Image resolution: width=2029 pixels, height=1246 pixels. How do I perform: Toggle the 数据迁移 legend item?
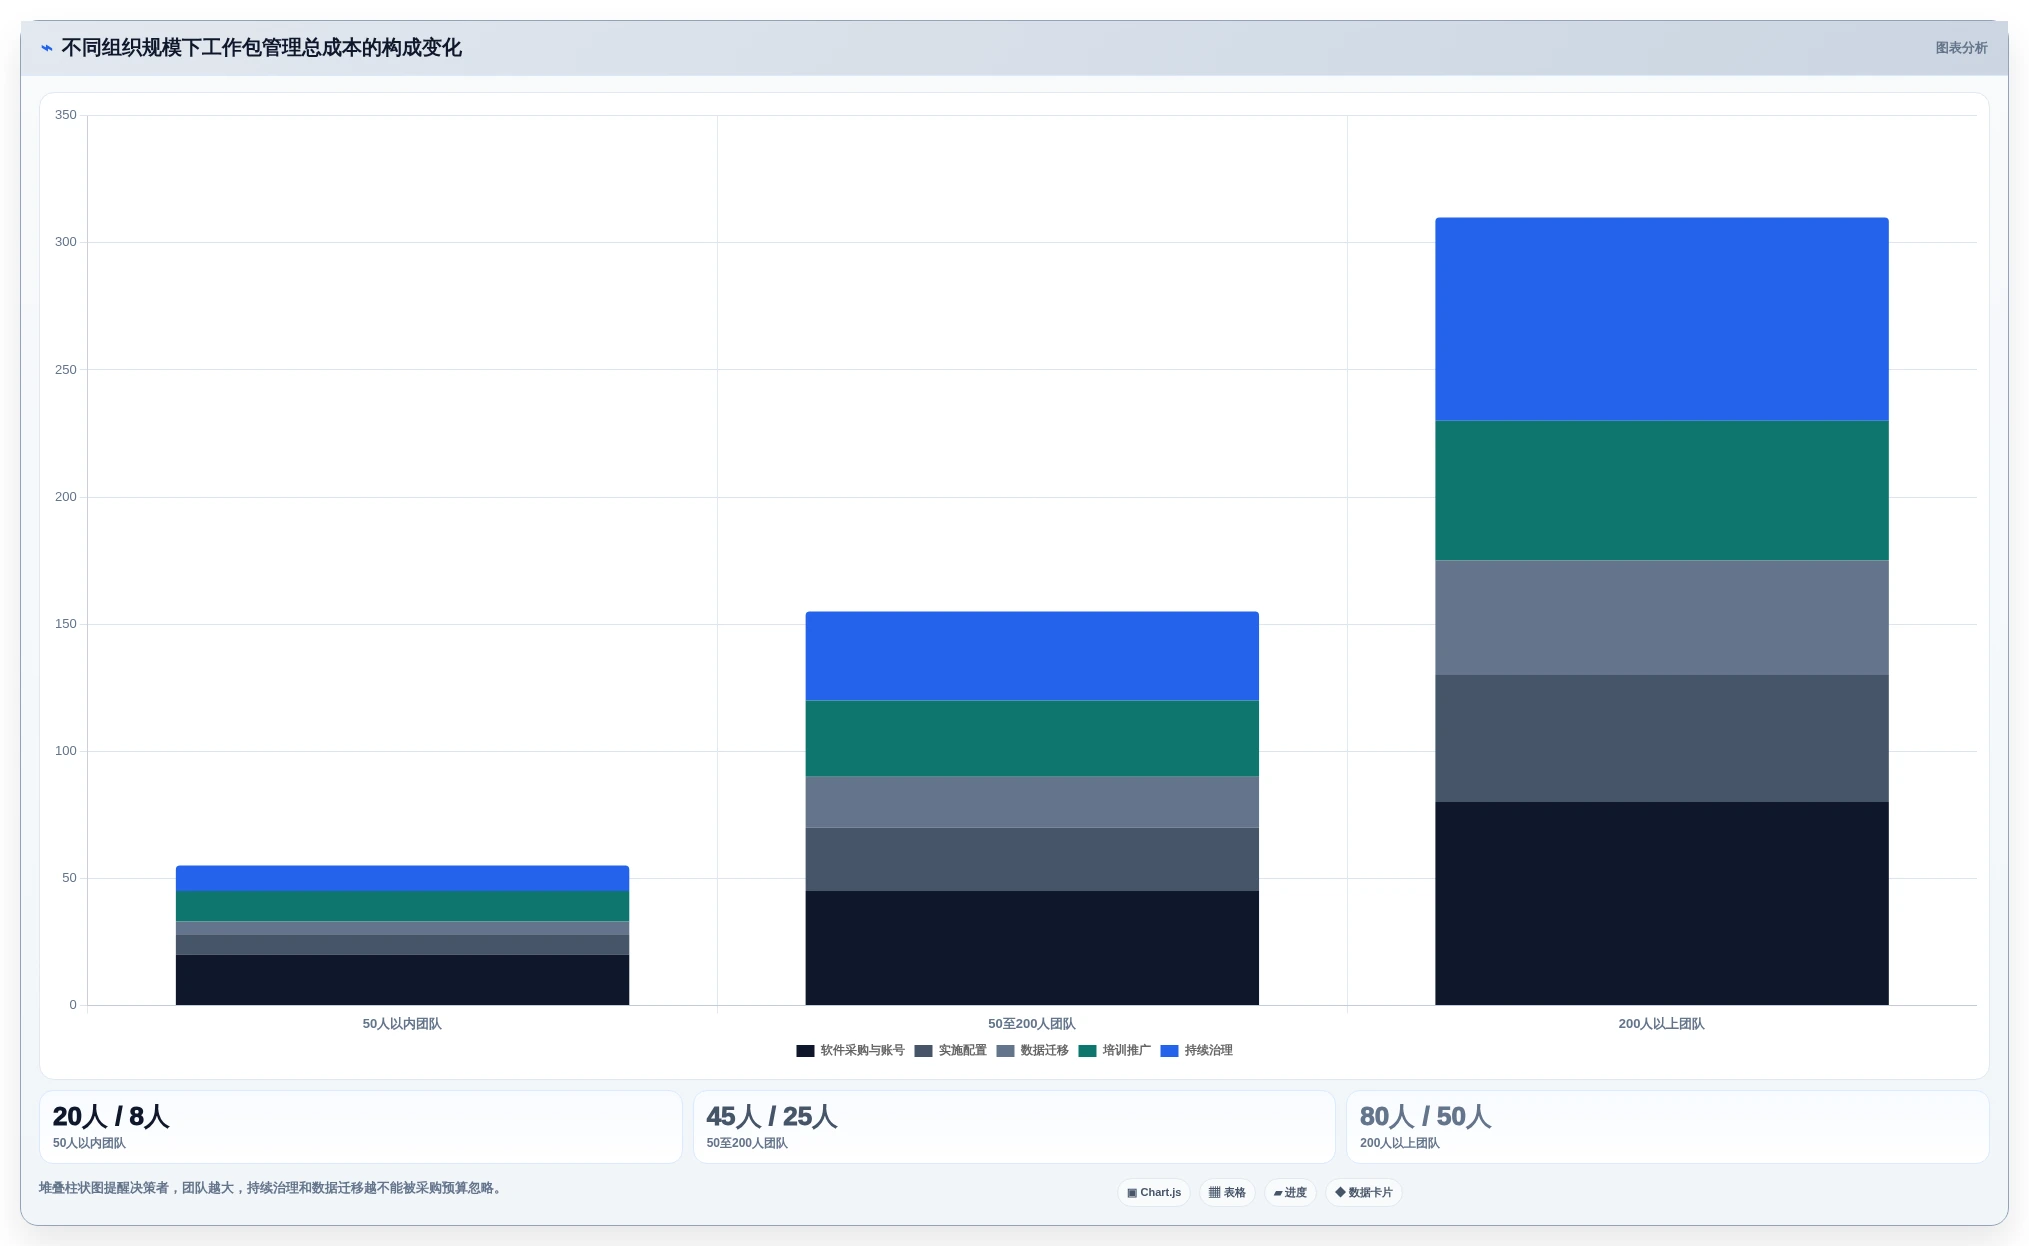[x=1032, y=1050]
